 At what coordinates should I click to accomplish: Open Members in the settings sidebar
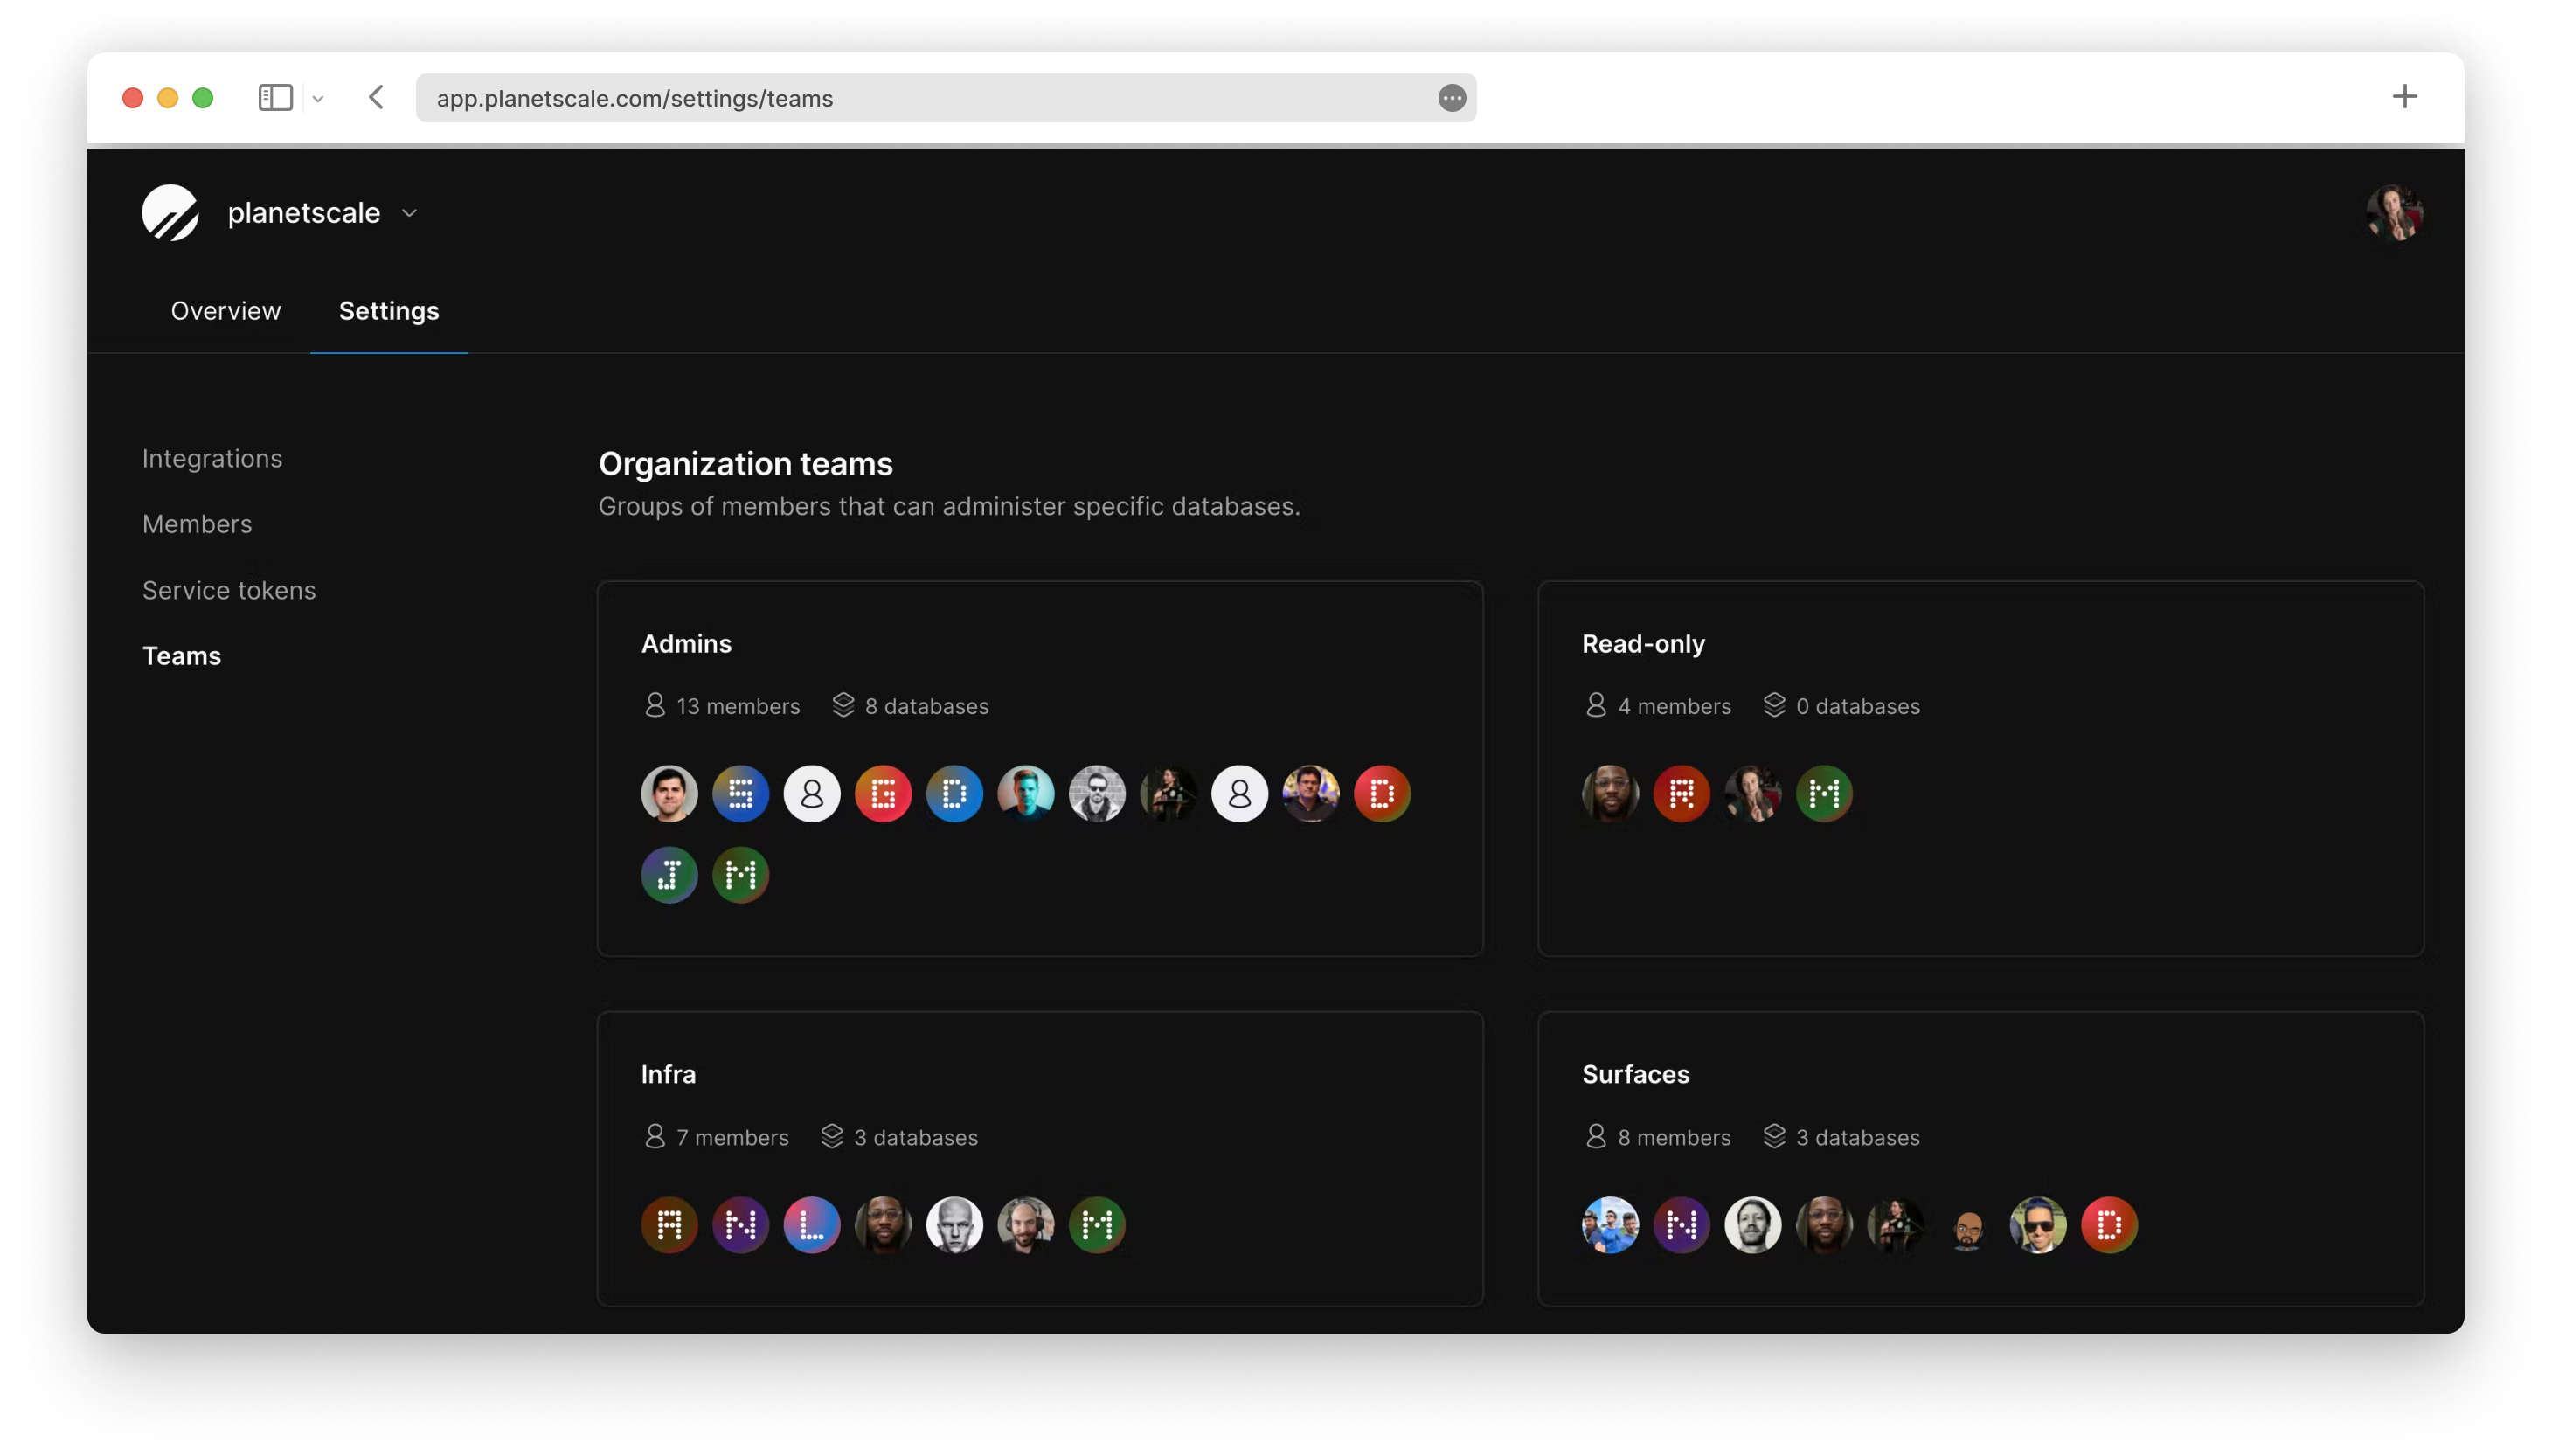197,524
